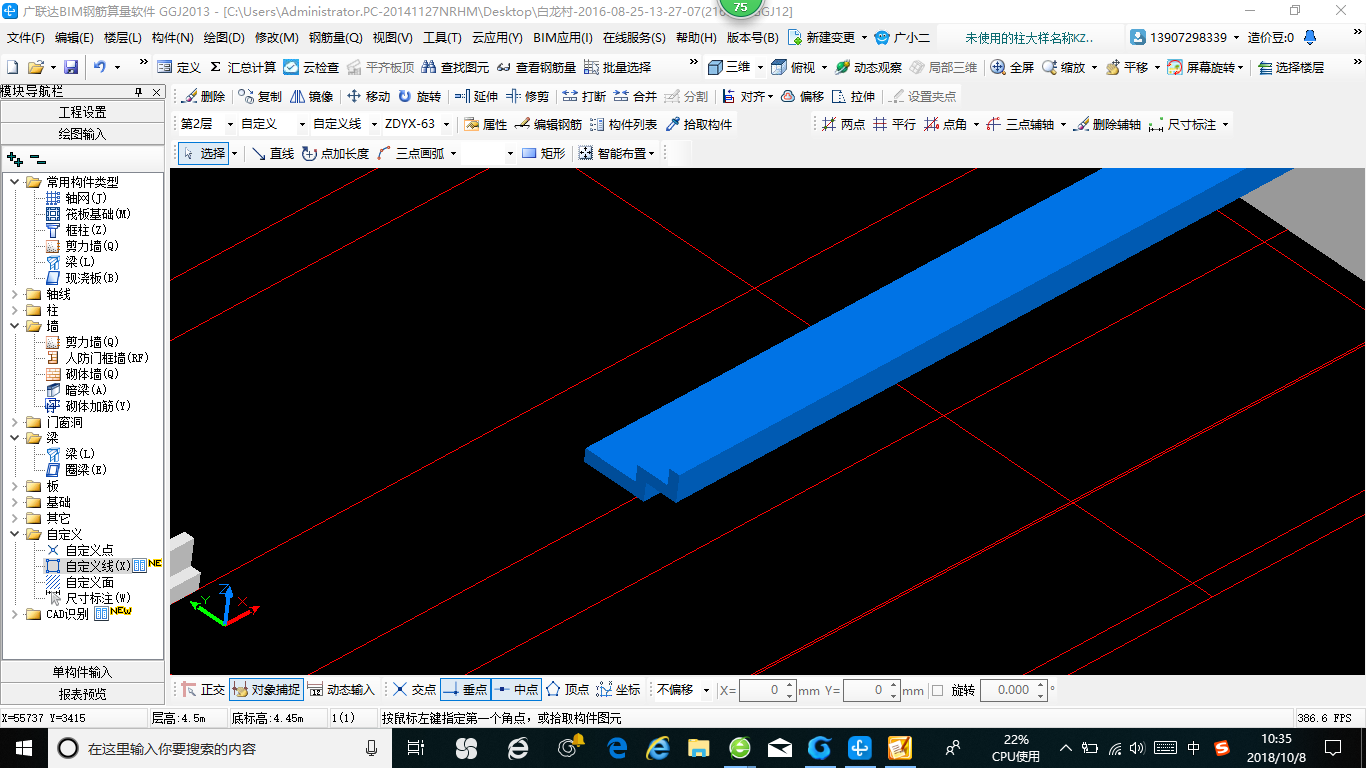The height and width of the screenshot is (768, 1366).
Task: Toggle 对象捕捉 object snap
Action: (x=266, y=690)
